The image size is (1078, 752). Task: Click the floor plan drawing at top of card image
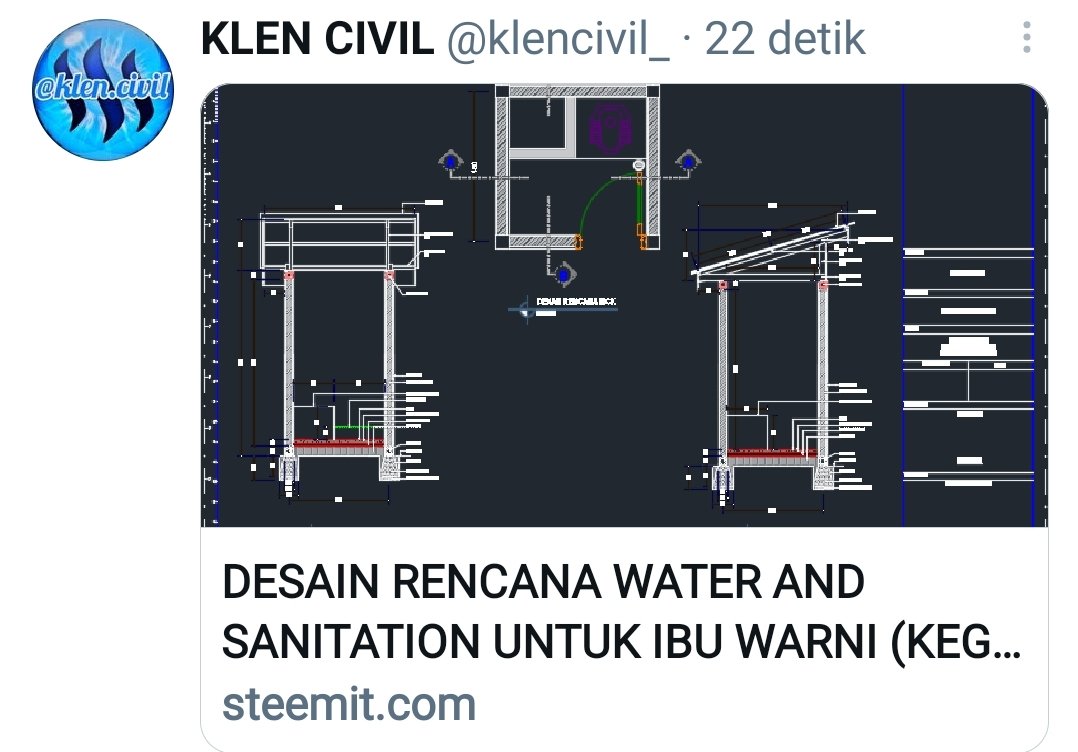click(578, 167)
